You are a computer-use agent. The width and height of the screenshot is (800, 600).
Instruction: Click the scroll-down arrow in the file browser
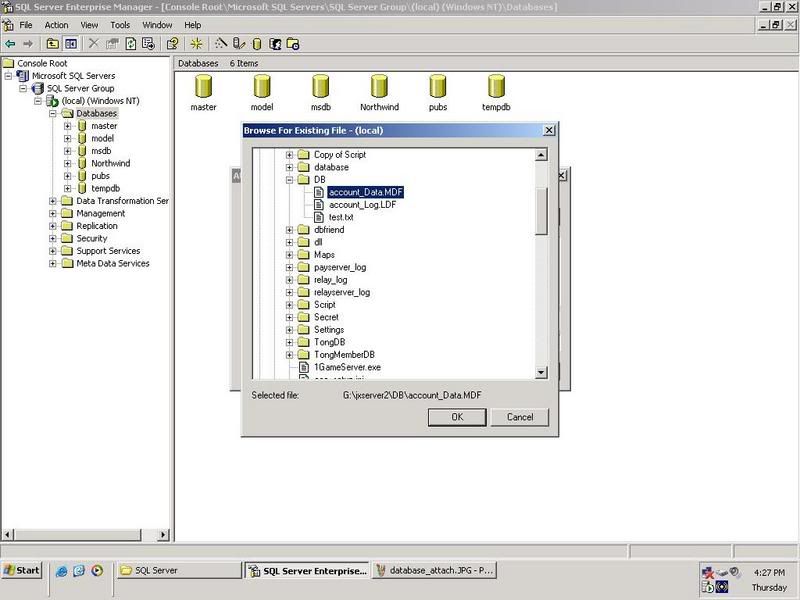pos(541,372)
